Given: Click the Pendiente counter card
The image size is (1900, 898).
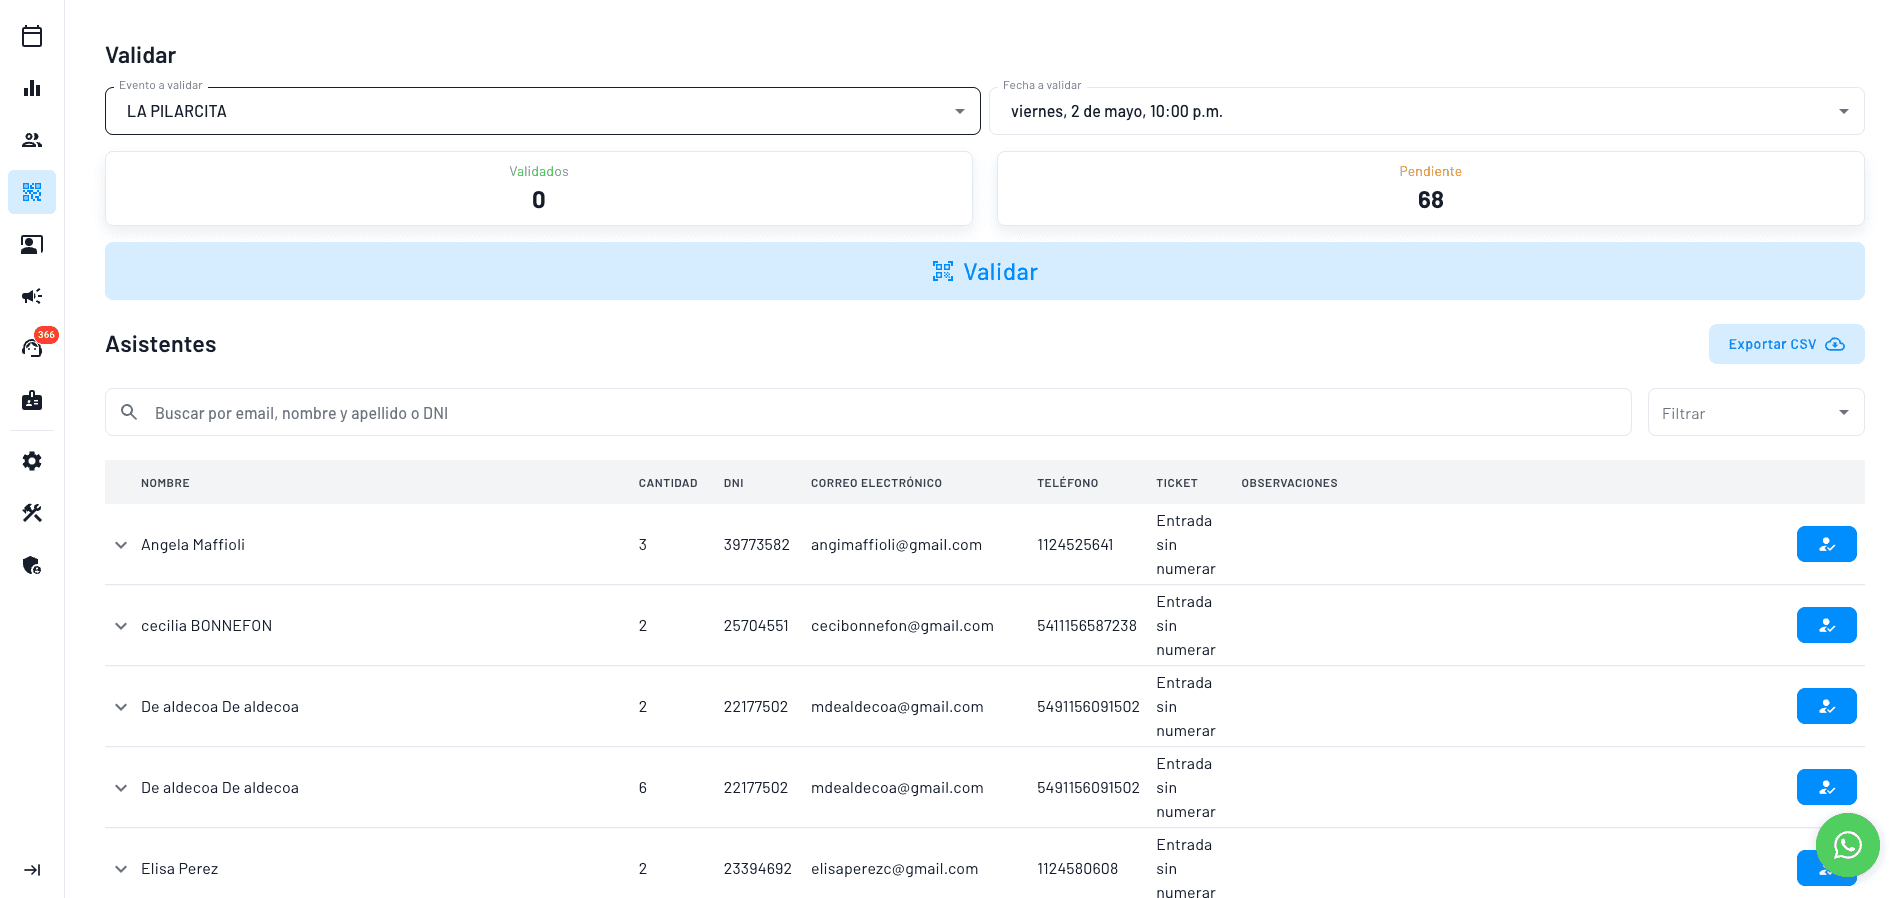Looking at the screenshot, I should coord(1431,188).
